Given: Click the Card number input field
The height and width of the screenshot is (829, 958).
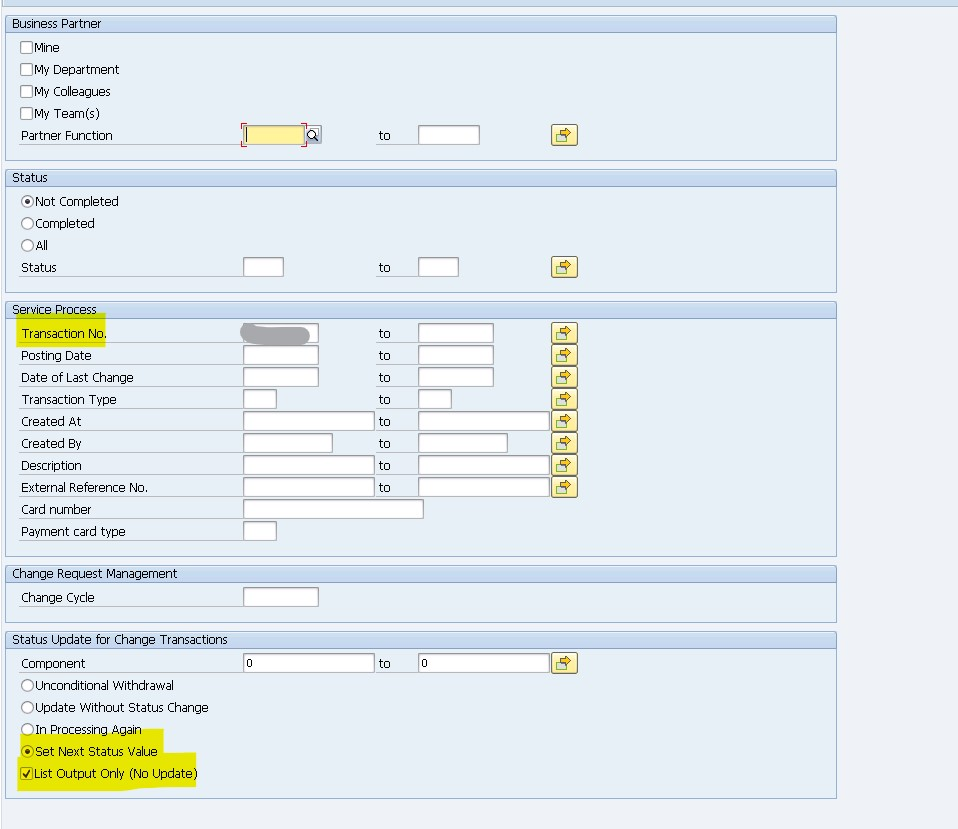Looking at the screenshot, I should click(333, 508).
